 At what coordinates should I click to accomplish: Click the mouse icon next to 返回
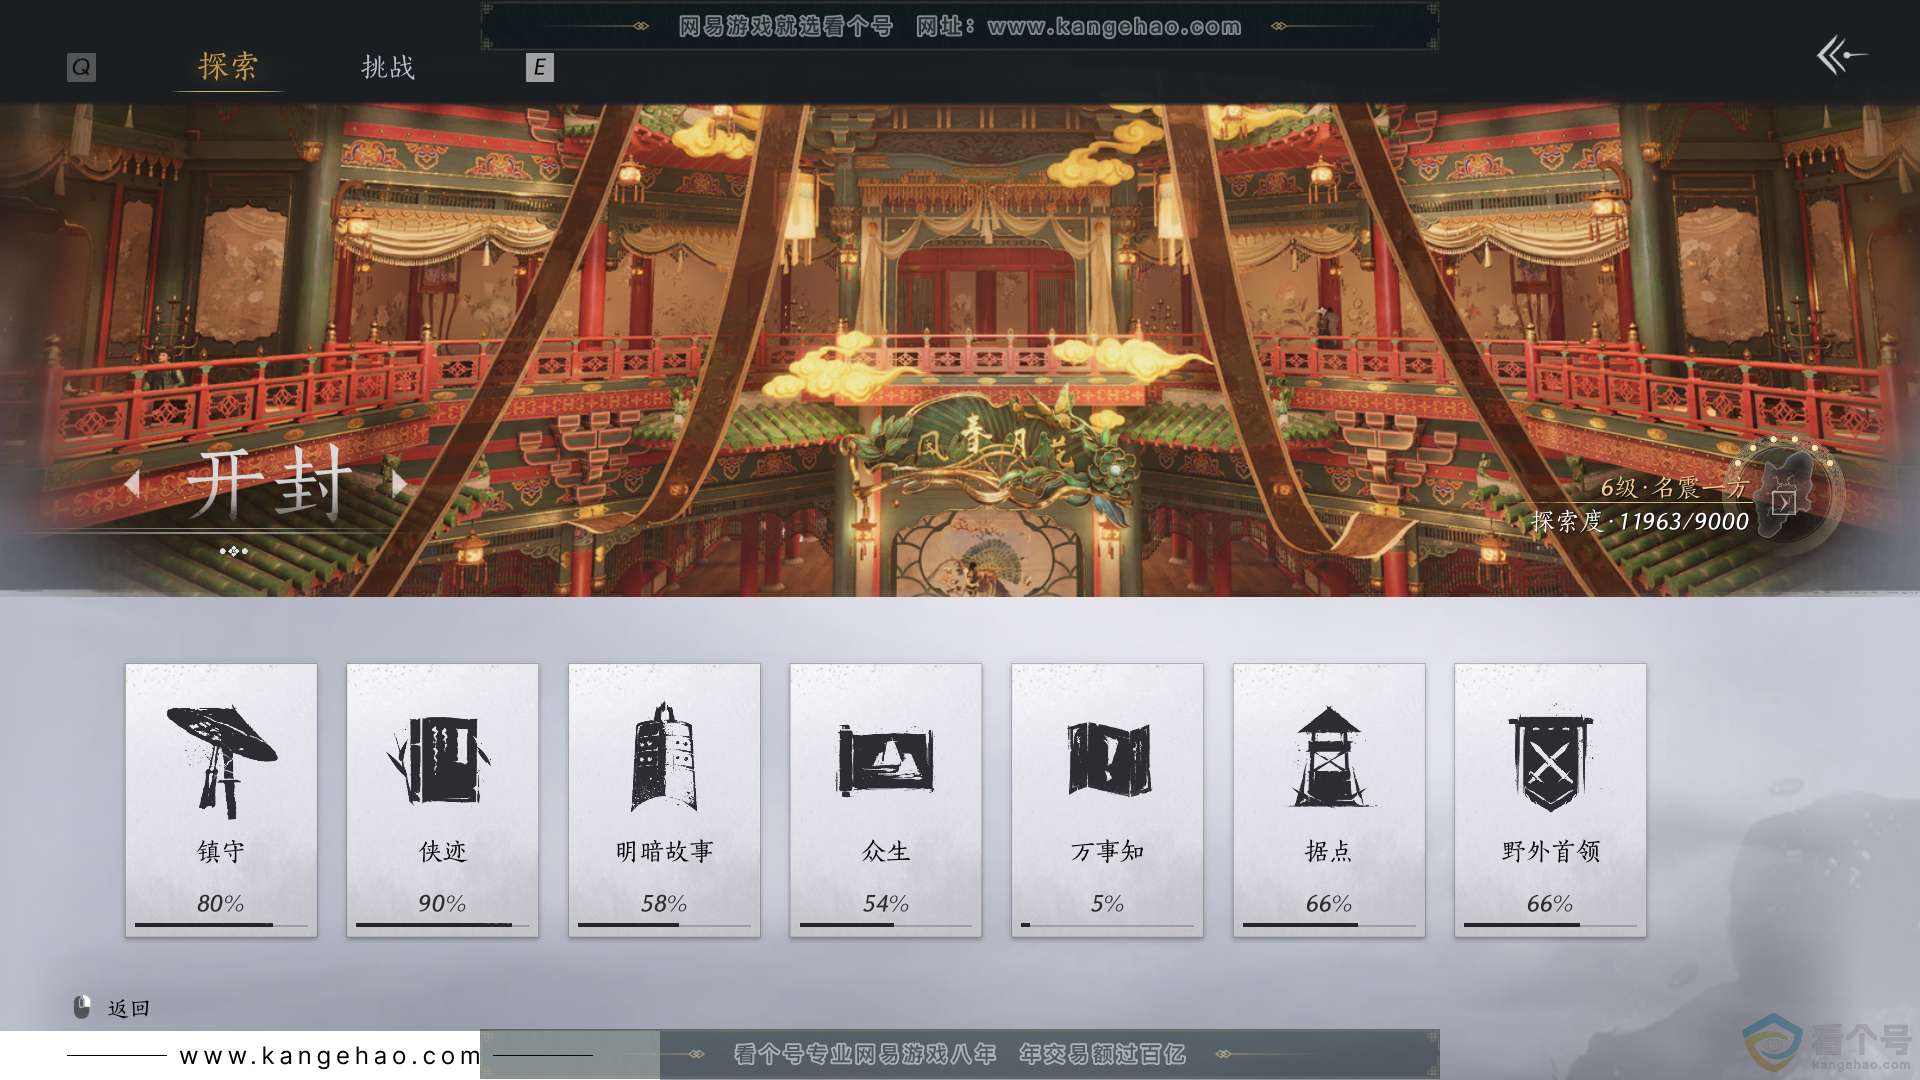pyautogui.click(x=82, y=1007)
